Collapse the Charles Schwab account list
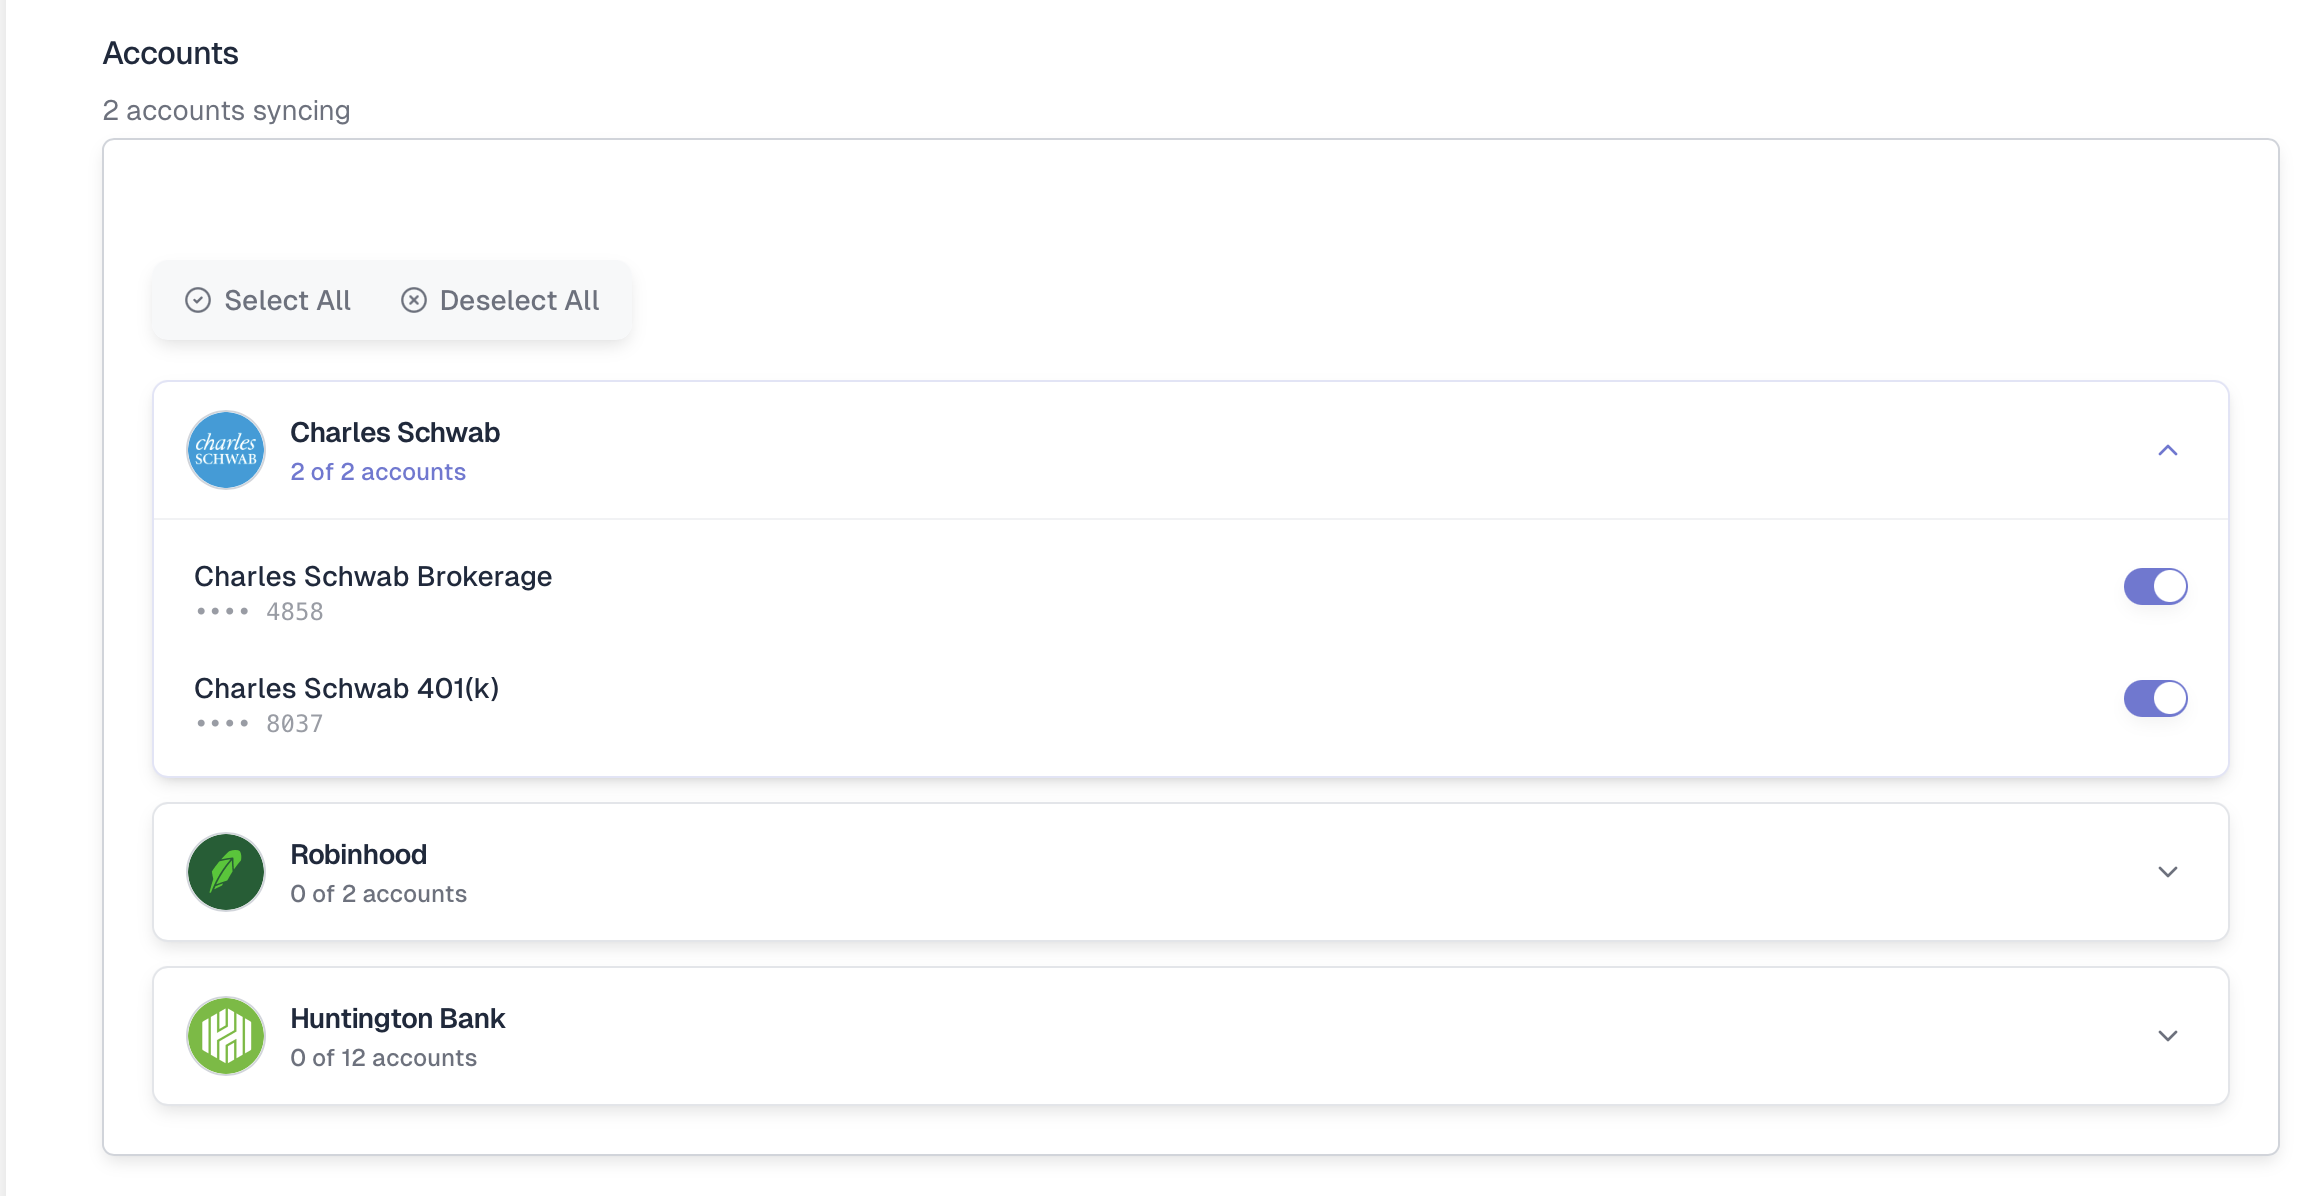 click(2168, 450)
